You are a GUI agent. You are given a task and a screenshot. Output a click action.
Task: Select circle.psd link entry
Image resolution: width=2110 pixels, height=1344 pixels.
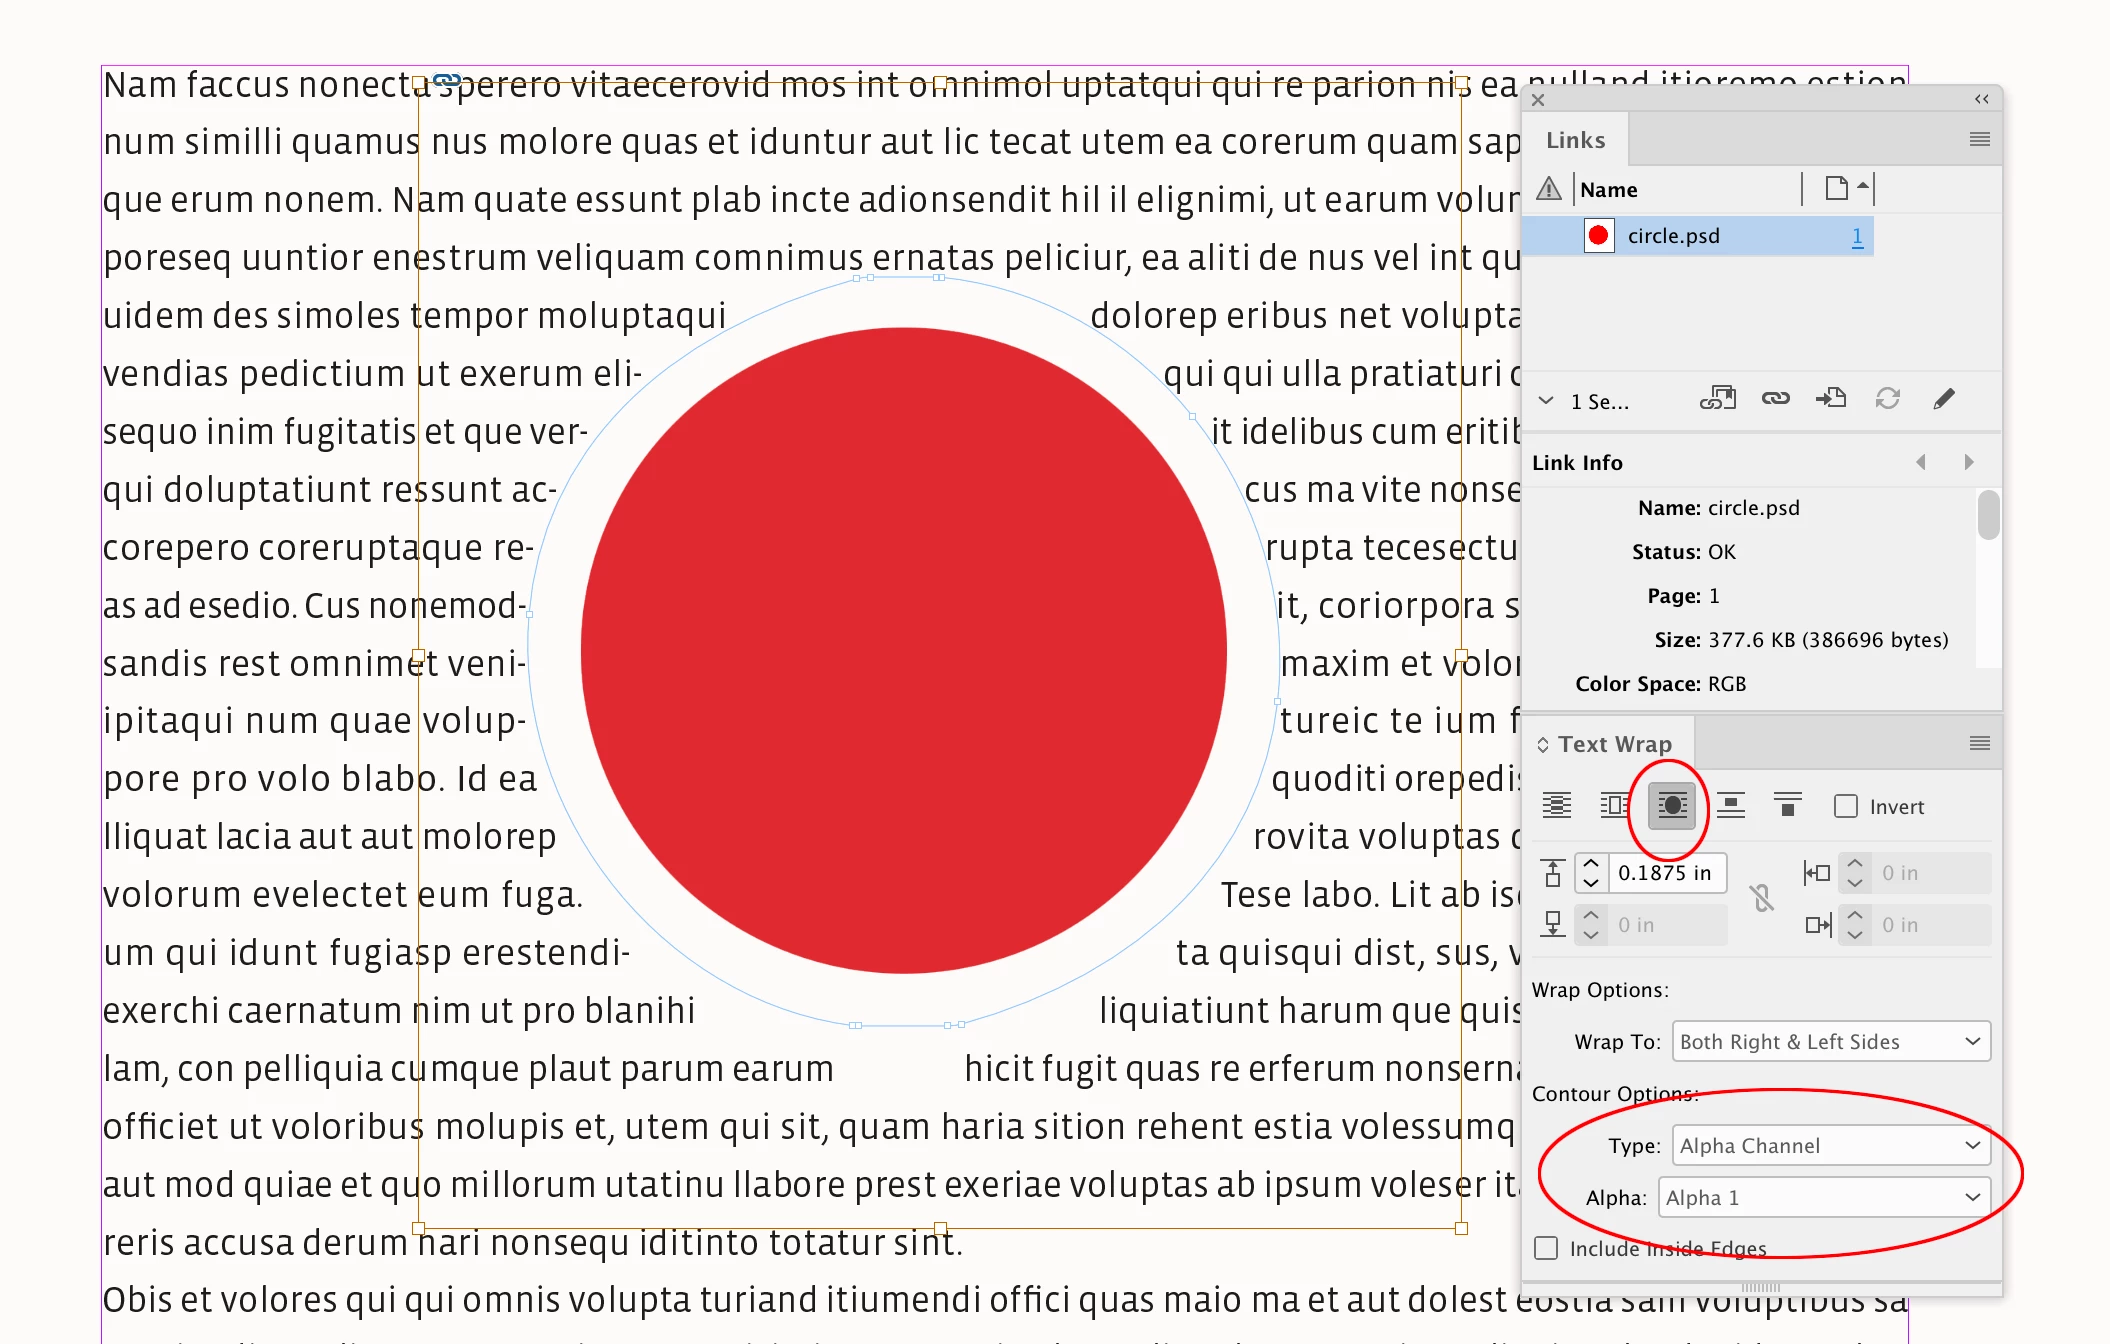1673,236
